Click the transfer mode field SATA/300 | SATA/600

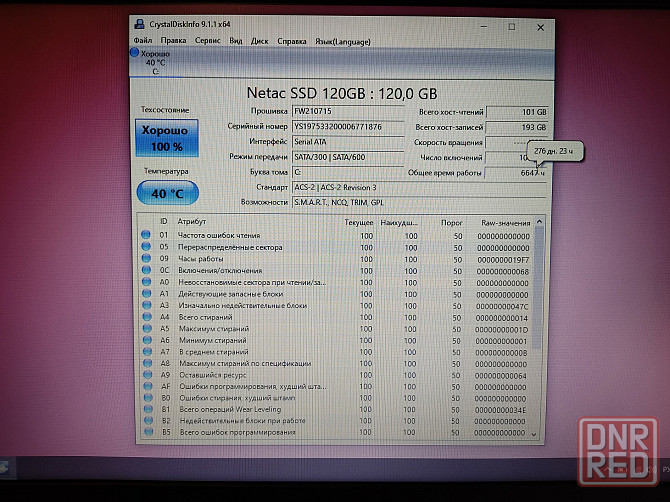pyautogui.click(x=348, y=157)
